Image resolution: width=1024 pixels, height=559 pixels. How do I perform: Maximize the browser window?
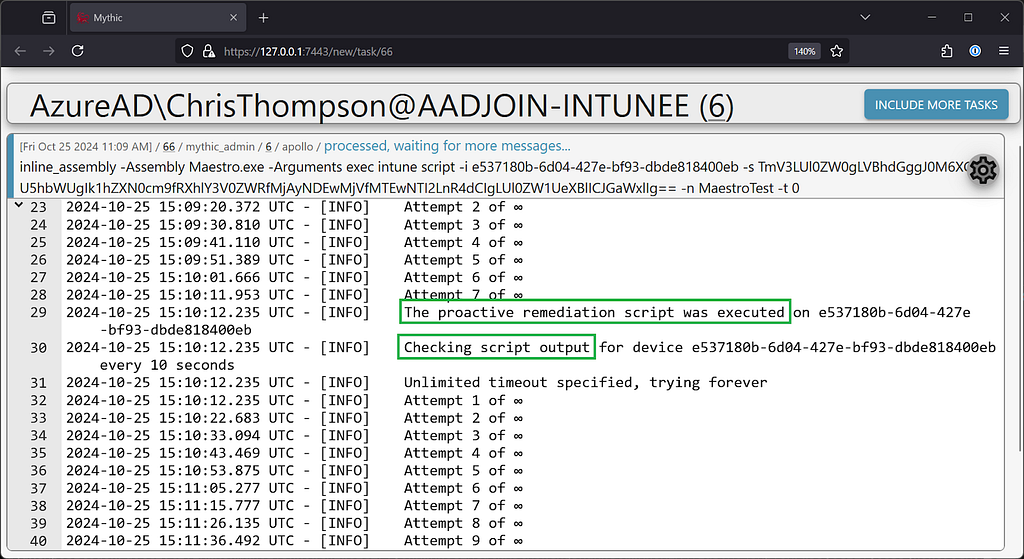(968, 18)
